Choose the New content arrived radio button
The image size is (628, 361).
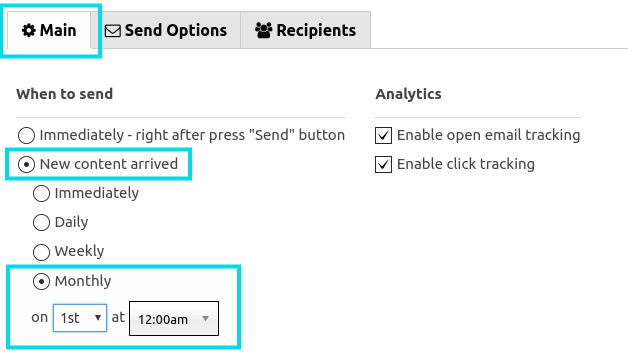pyautogui.click(x=26, y=164)
